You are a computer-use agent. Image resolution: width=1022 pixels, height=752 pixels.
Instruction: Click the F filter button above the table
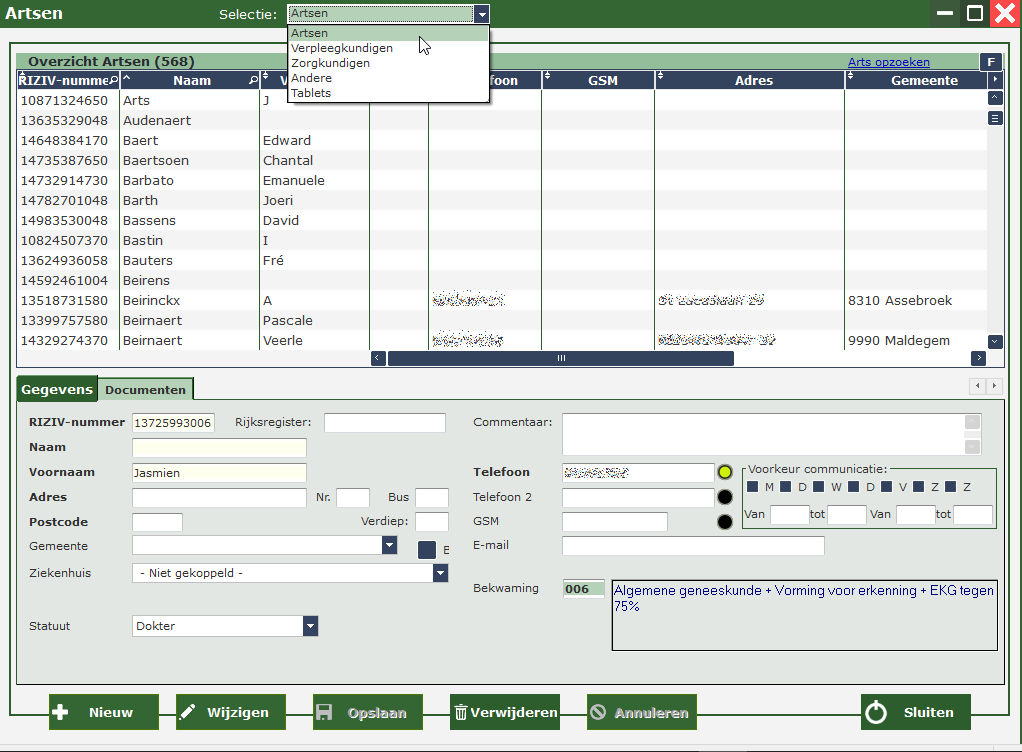(990, 62)
